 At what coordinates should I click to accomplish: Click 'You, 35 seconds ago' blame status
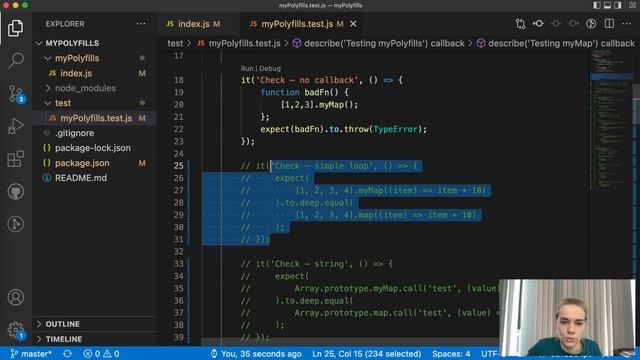256,353
